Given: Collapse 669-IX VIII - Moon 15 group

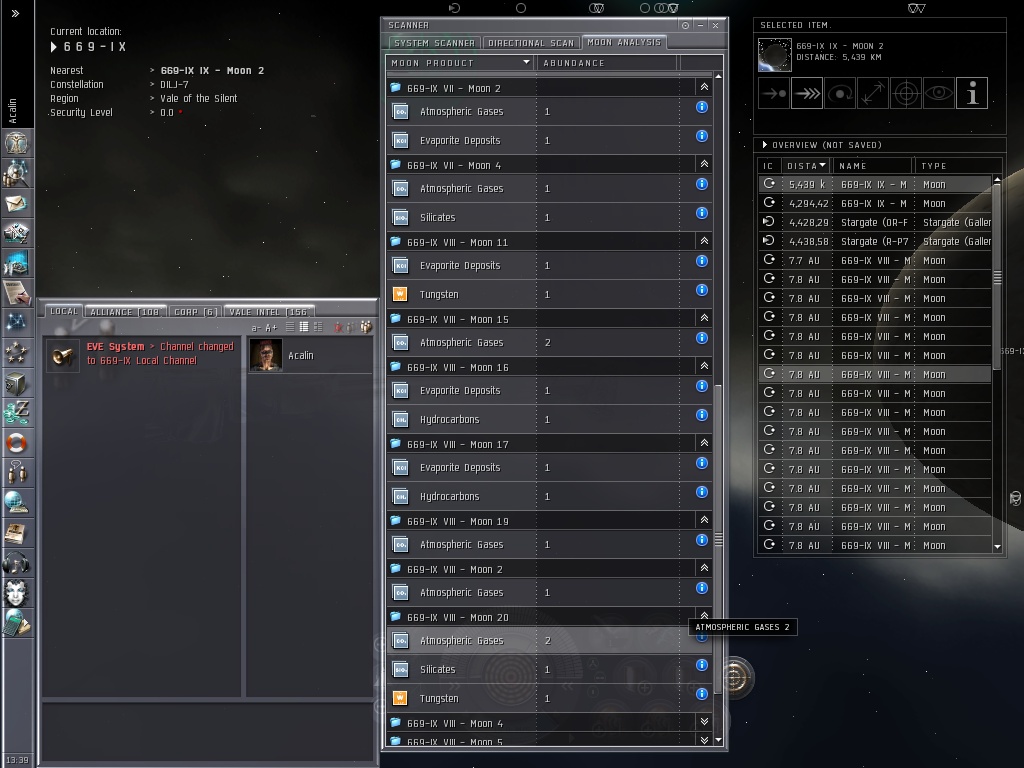Looking at the screenshot, I should click(x=704, y=318).
